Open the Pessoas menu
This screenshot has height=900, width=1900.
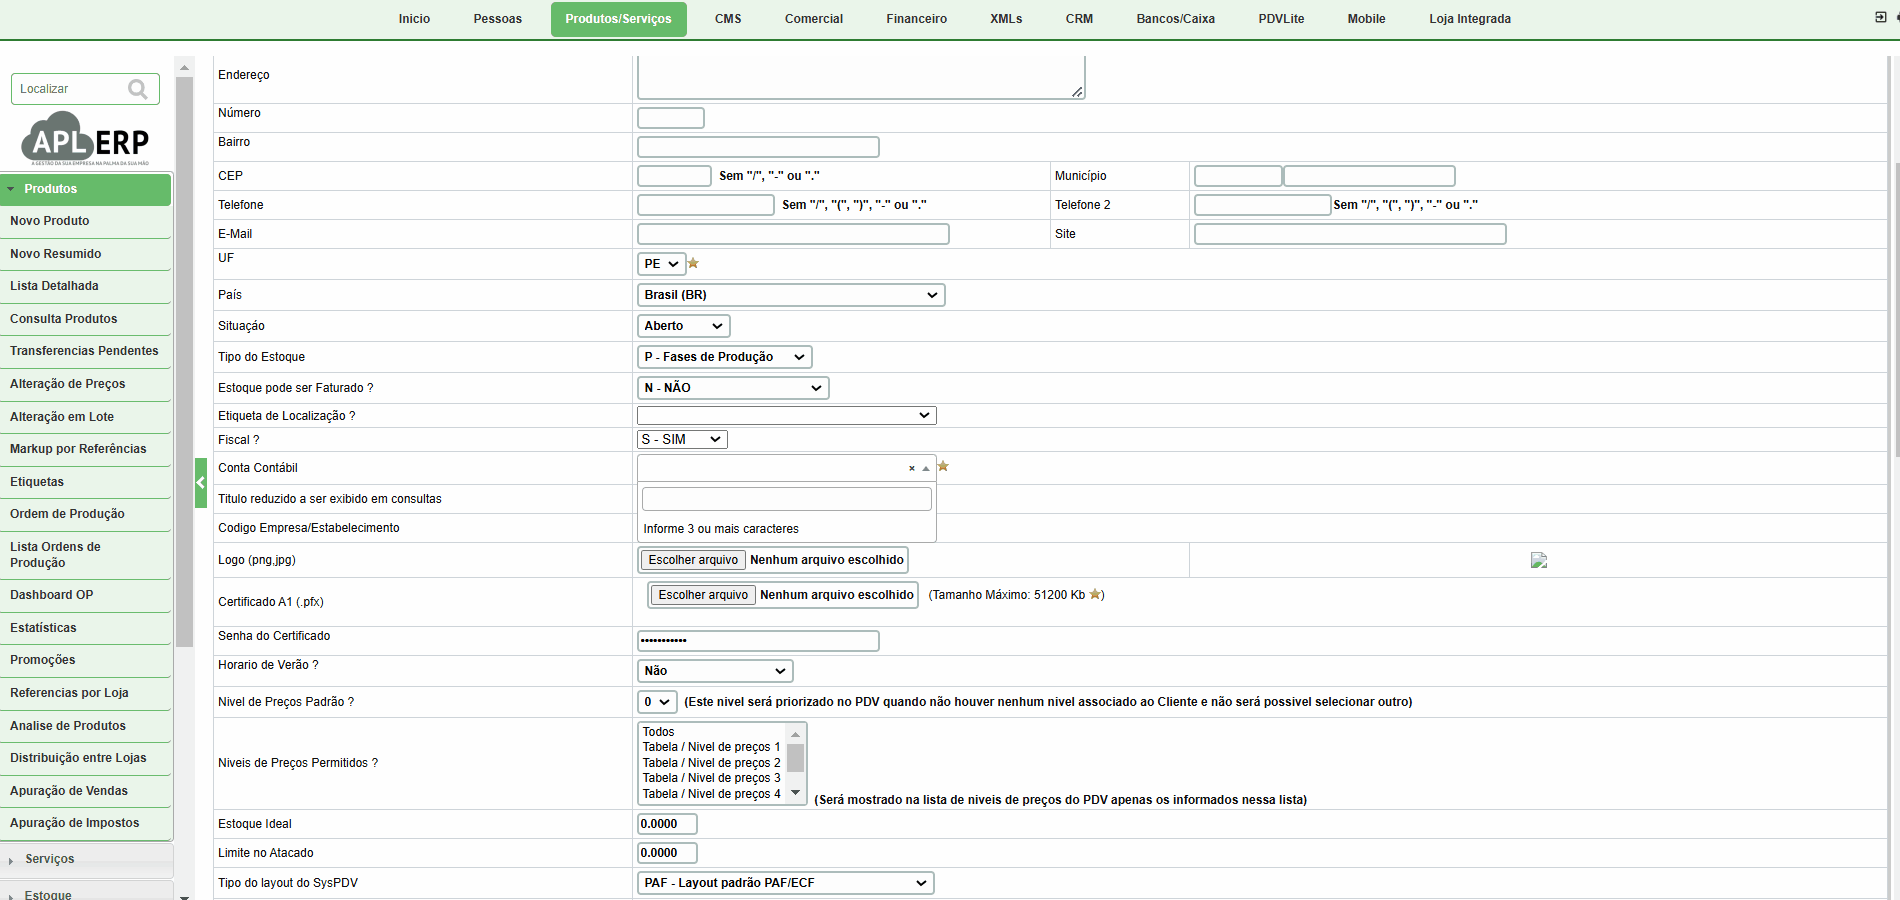point(498,19)
